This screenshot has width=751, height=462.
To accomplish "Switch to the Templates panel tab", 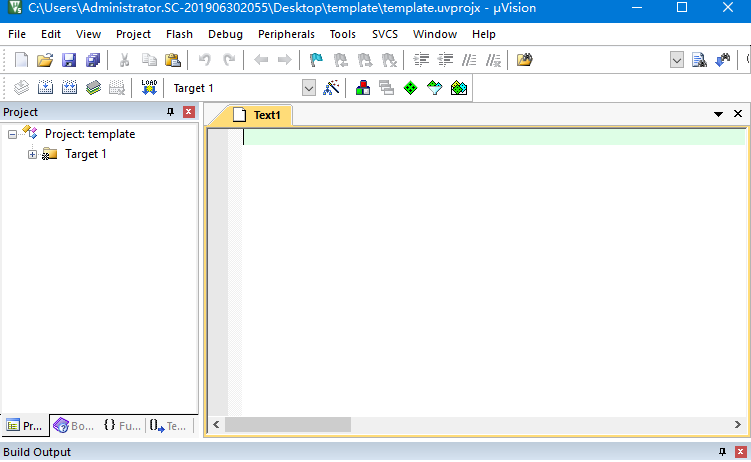I will 168,426.
